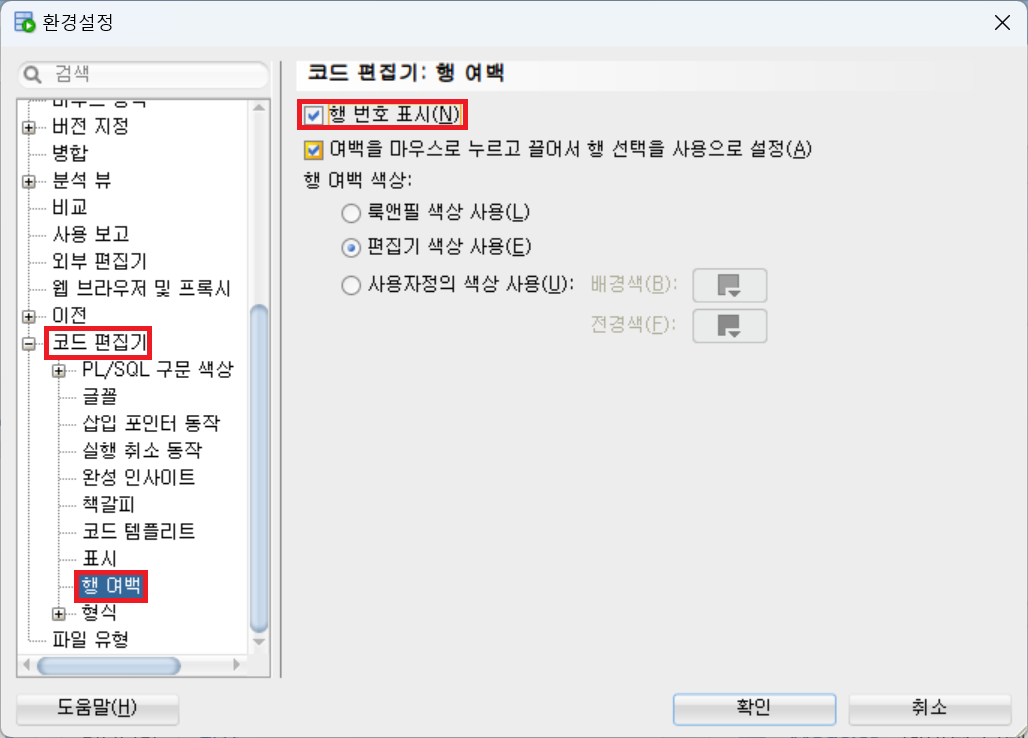Select 사용자정의 색상 사용 radio button

pyautogui.click(x=351, y=285)
